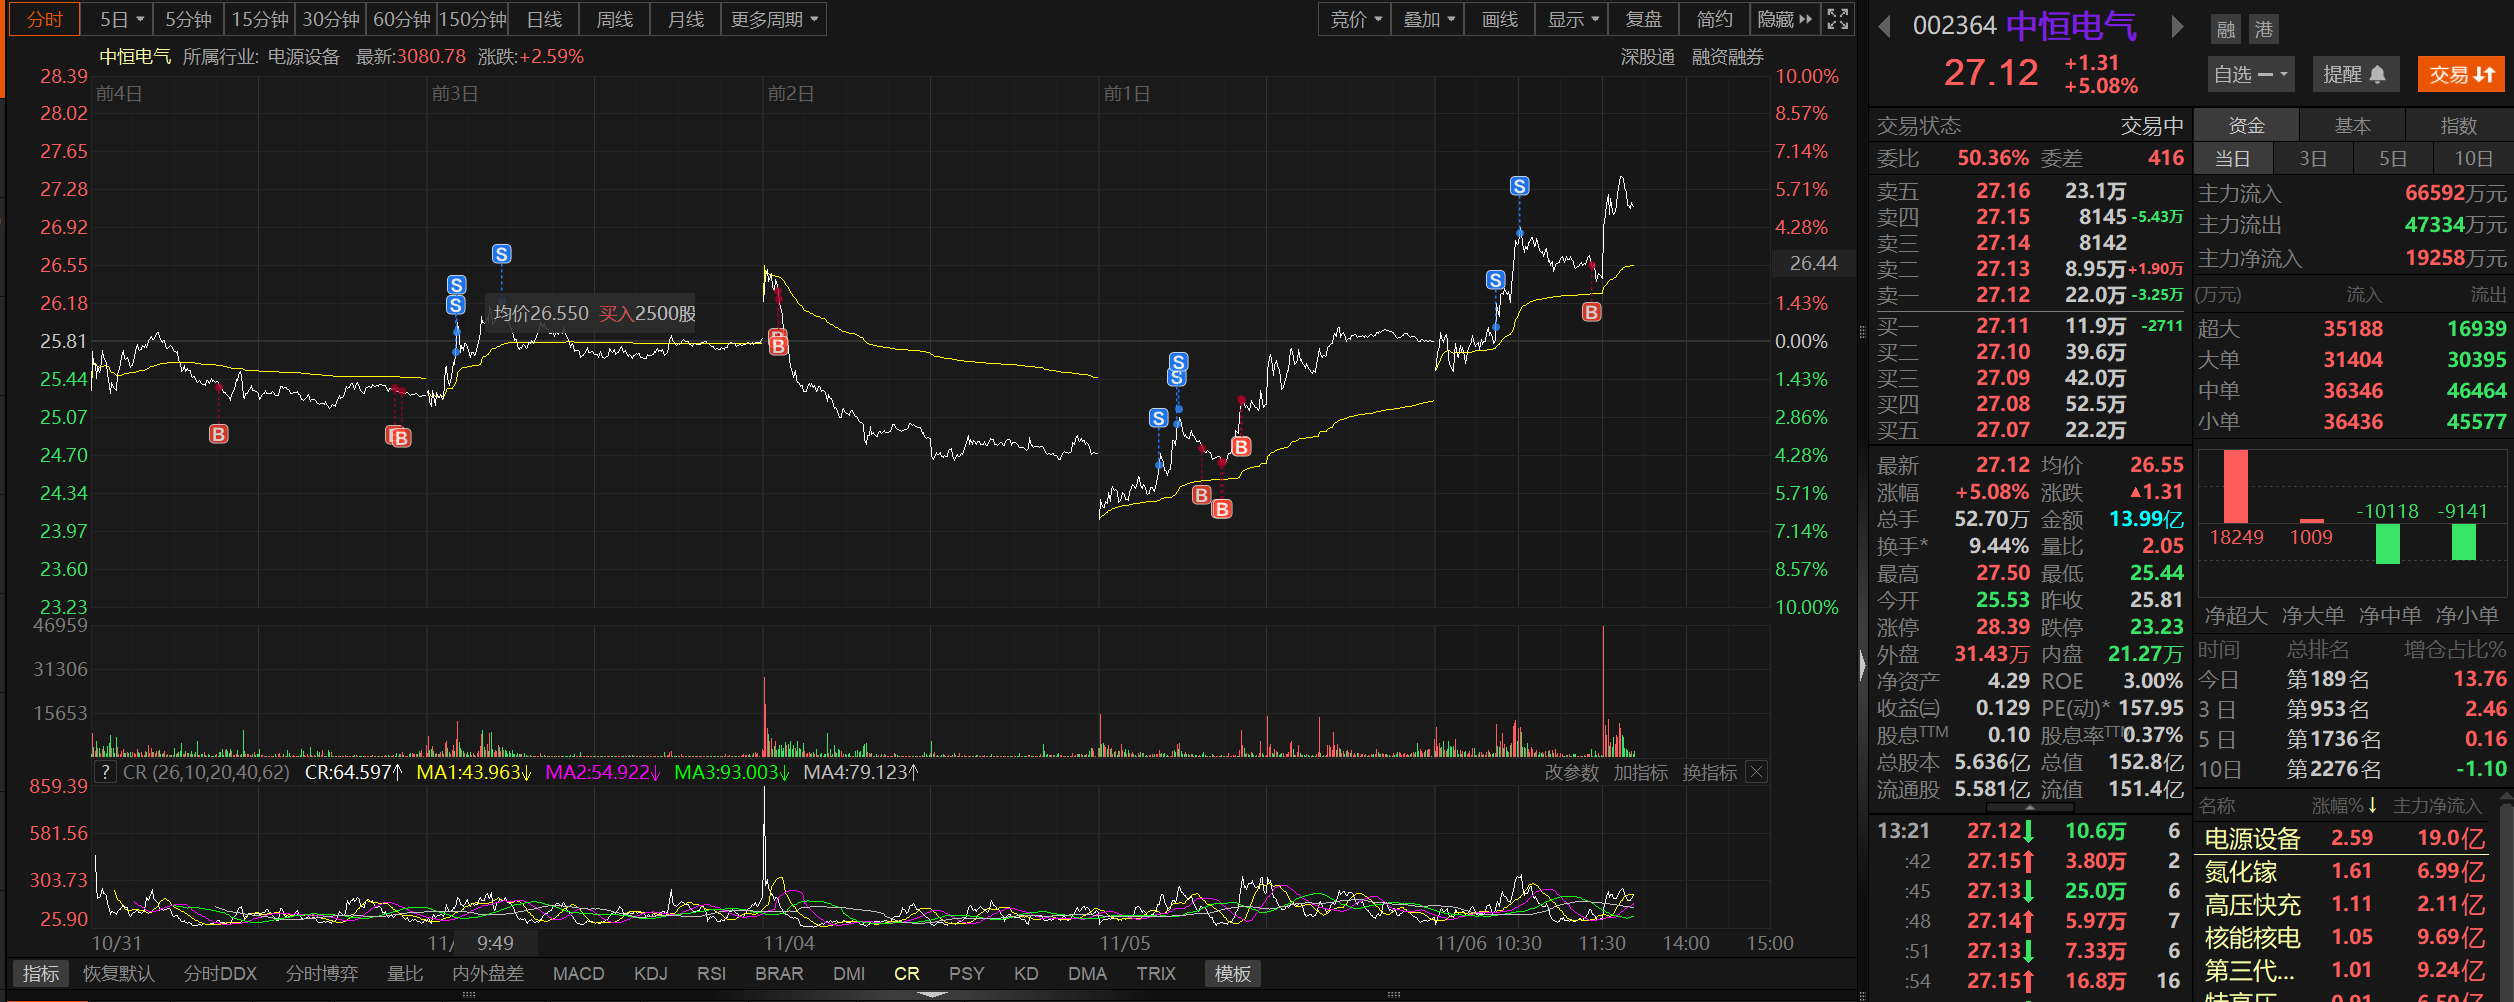Click 换指标 to change indicator

1710,772
